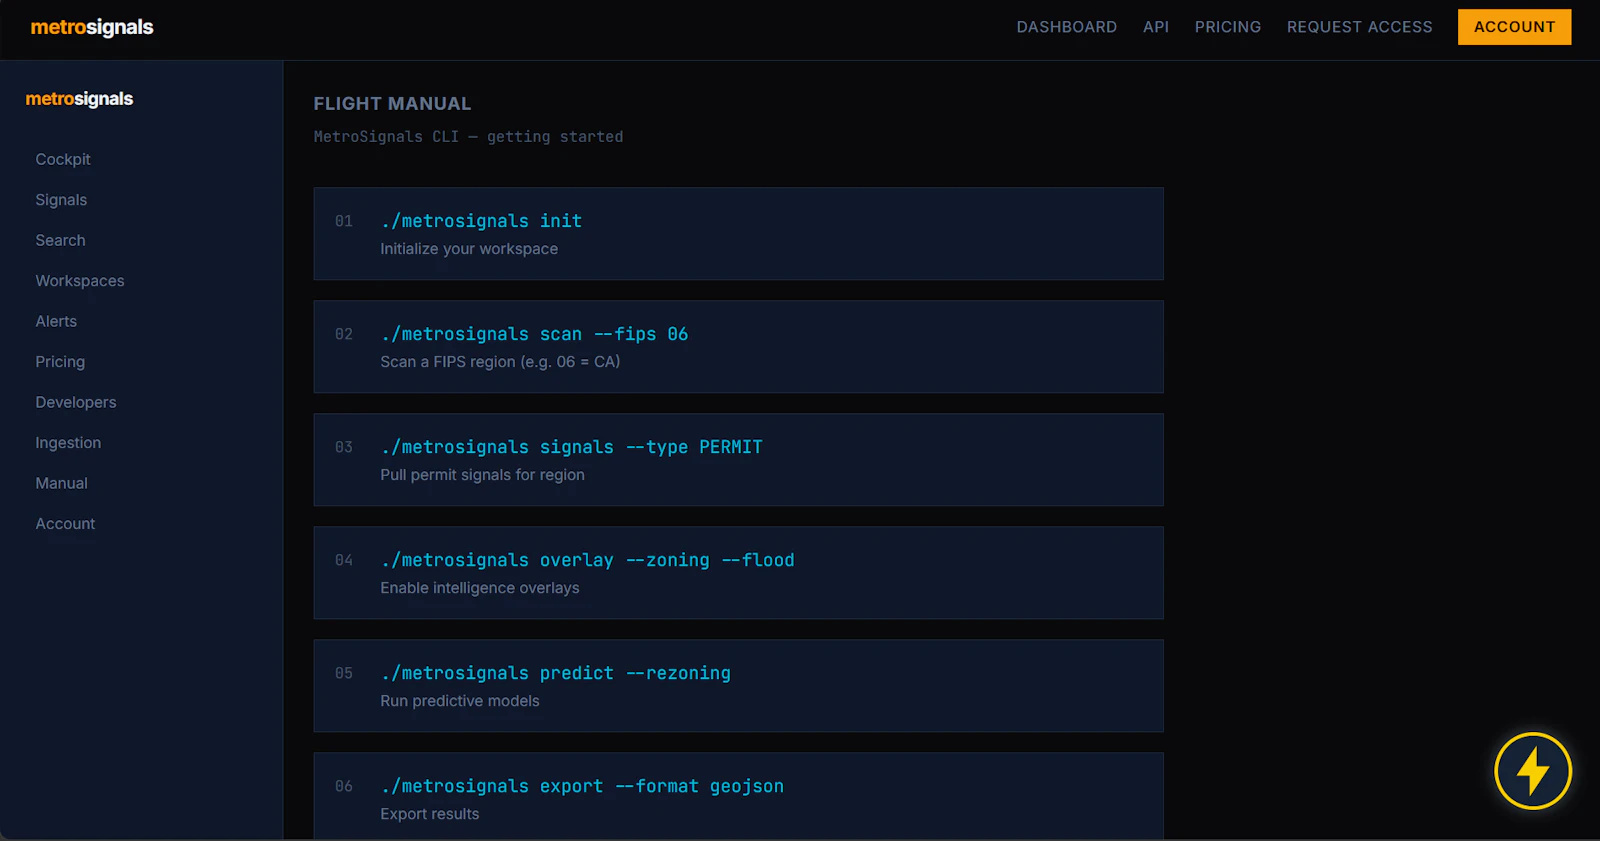This screenshot has height=841, width=1600.
Task: Click the metrosignals logo in top bar
Action: tap(92, 27)
